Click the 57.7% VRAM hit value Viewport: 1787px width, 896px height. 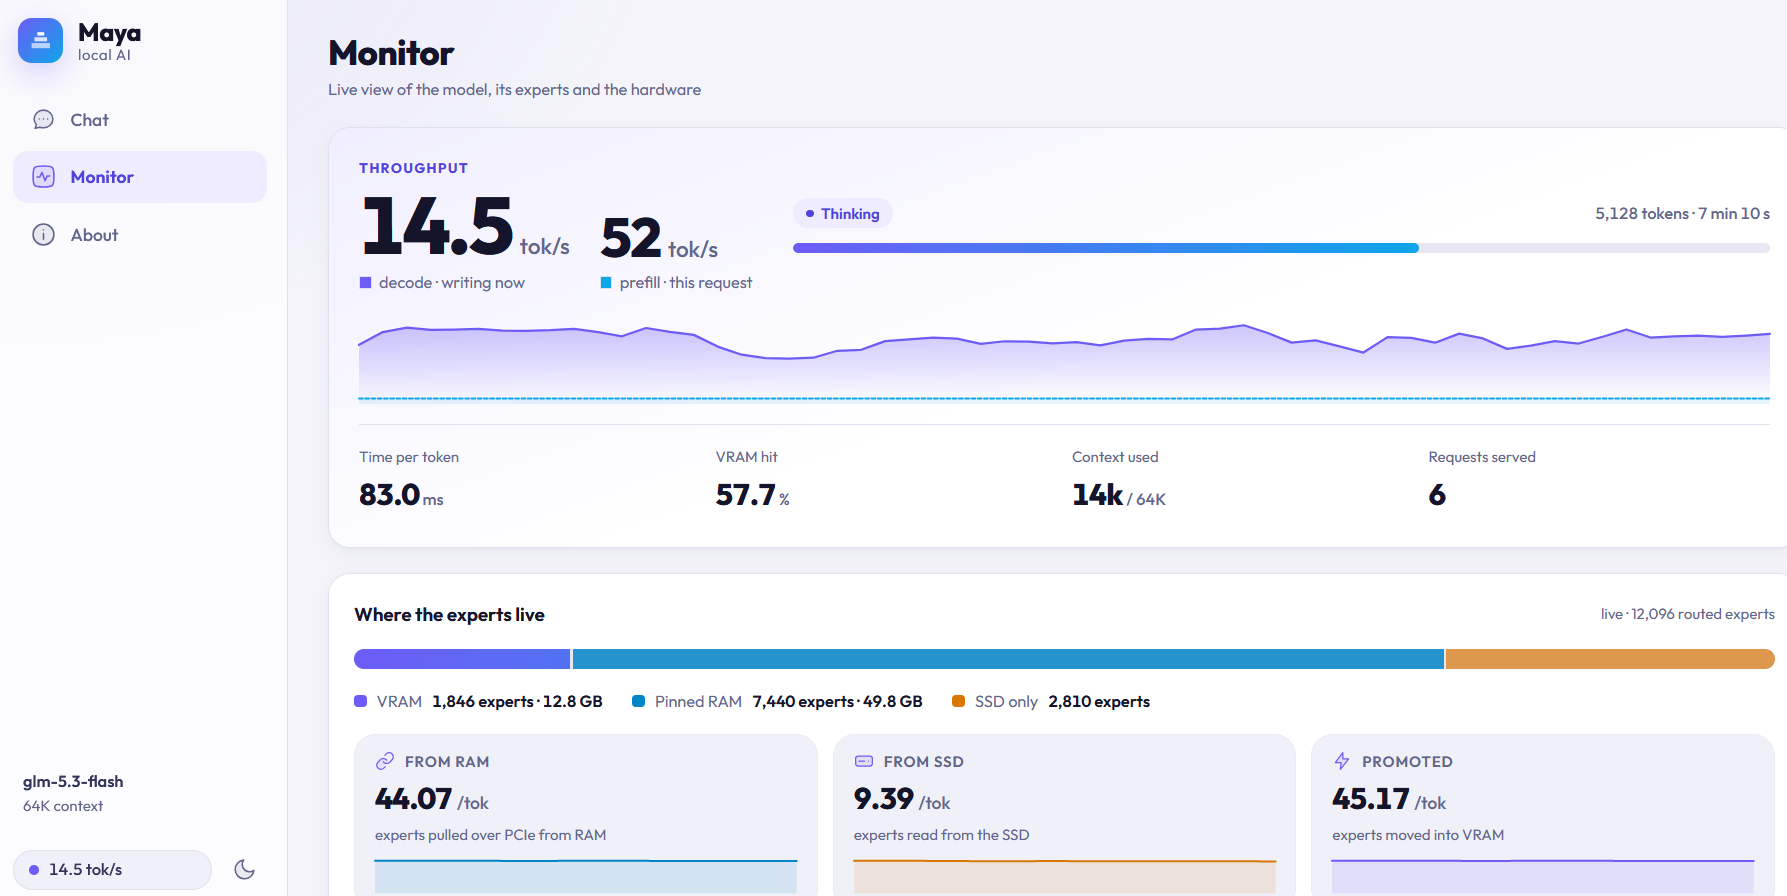pos(753,495)
